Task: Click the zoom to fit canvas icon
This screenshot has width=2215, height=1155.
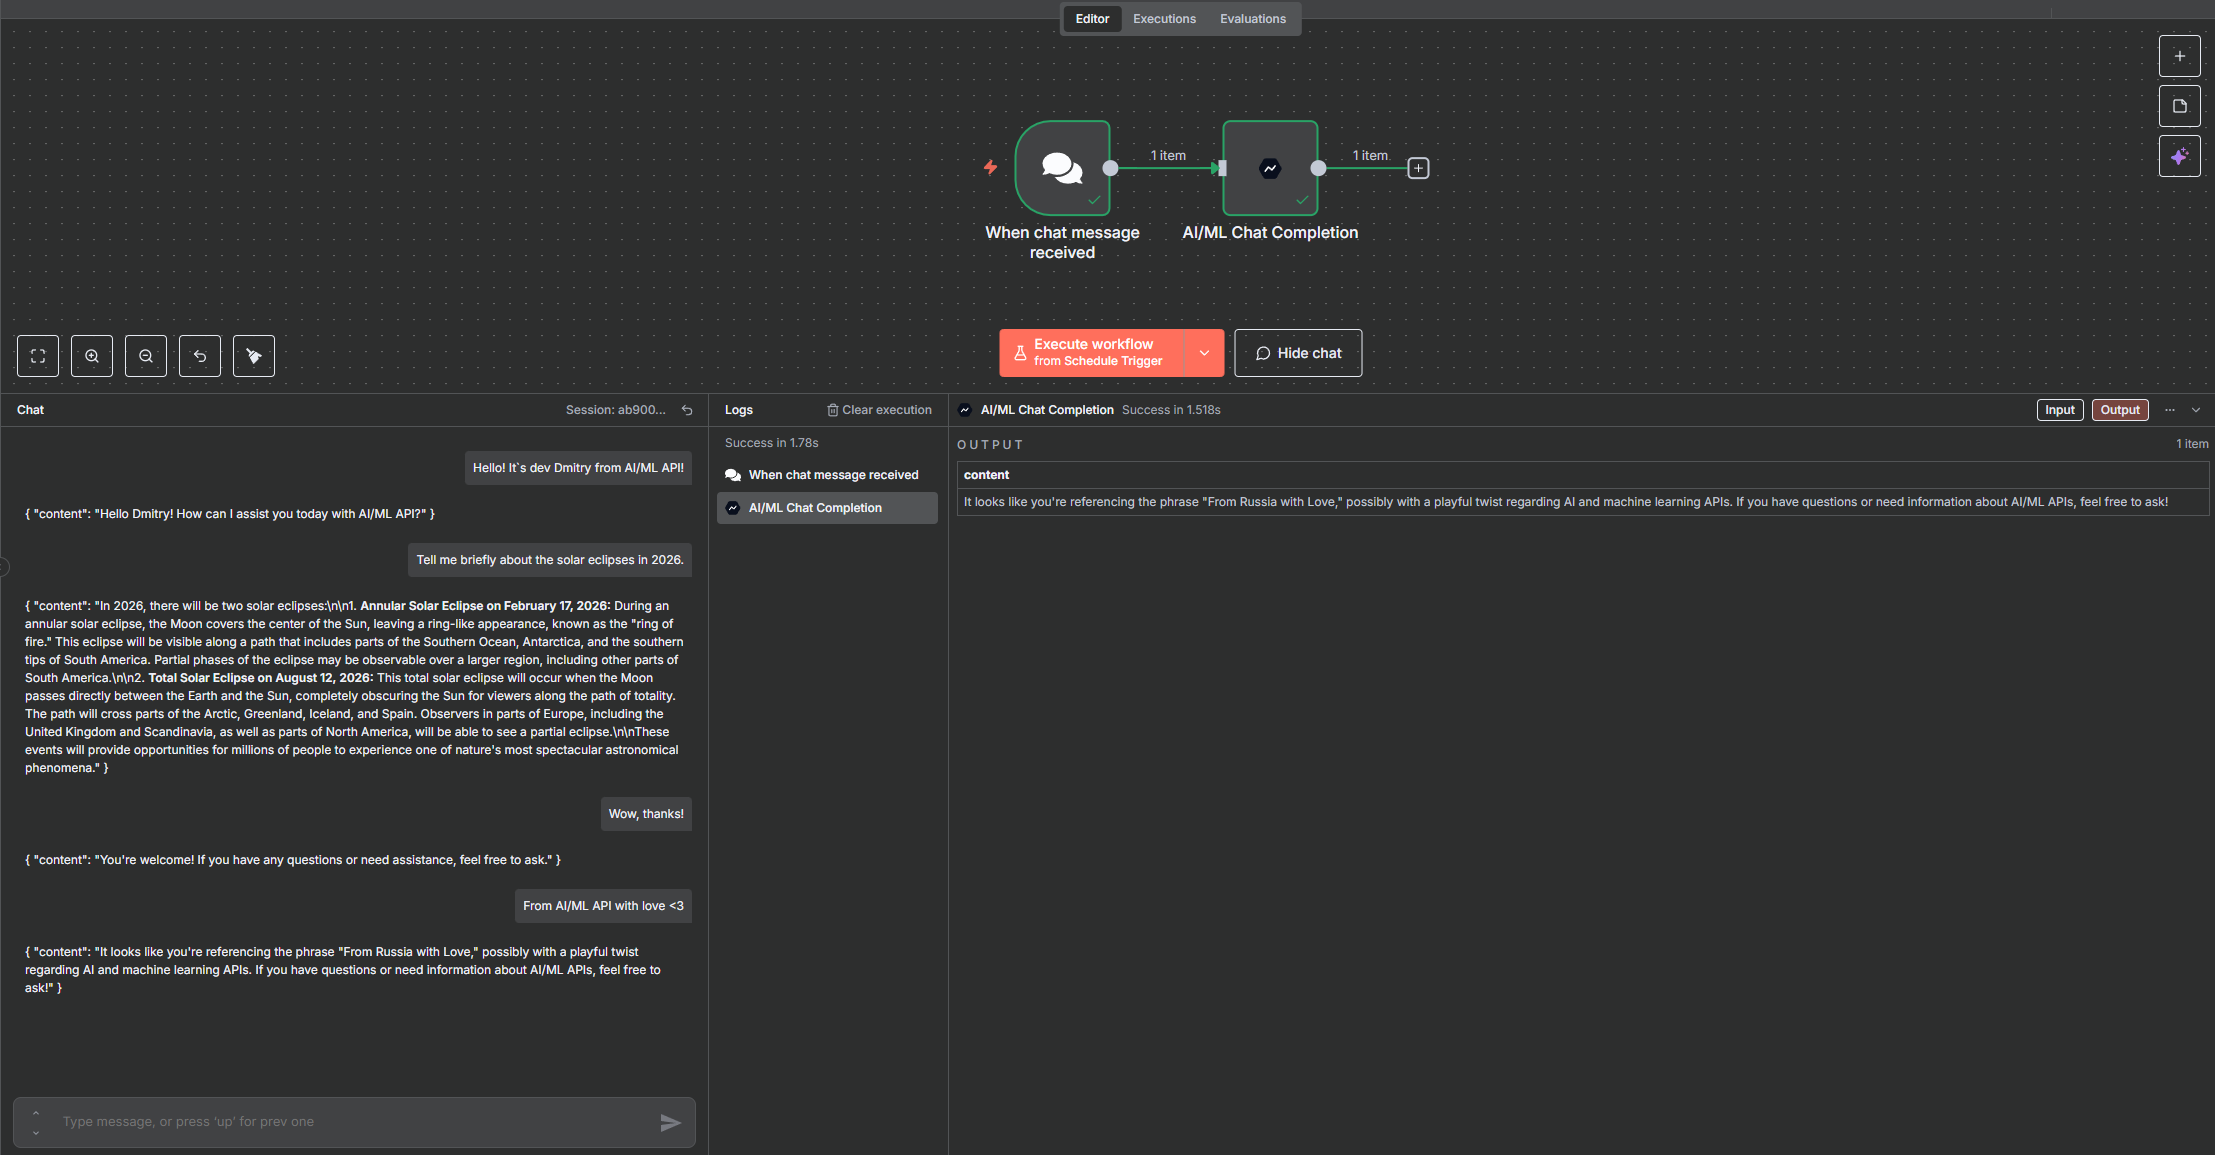Action: [38, 356]
